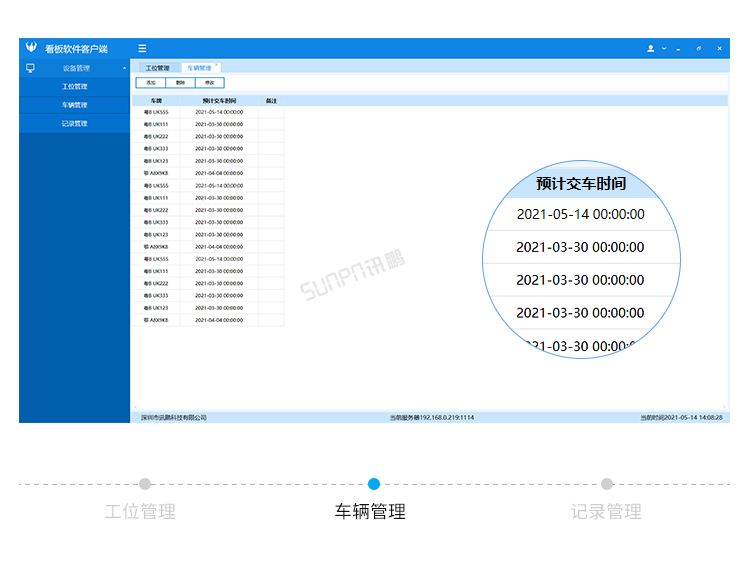Click the restore window icon
Screen dimensions: 750x568
(x=699, y=48)
